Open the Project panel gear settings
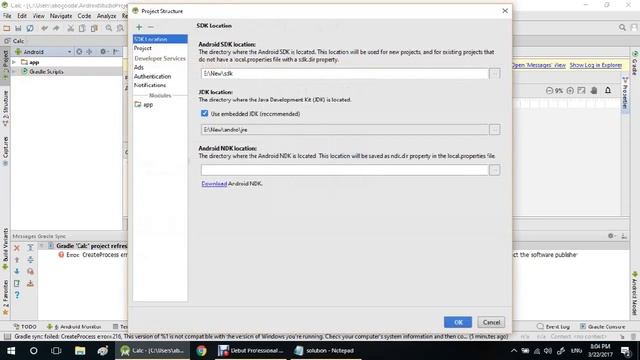 pyautogui.click(x=103, y=52)
